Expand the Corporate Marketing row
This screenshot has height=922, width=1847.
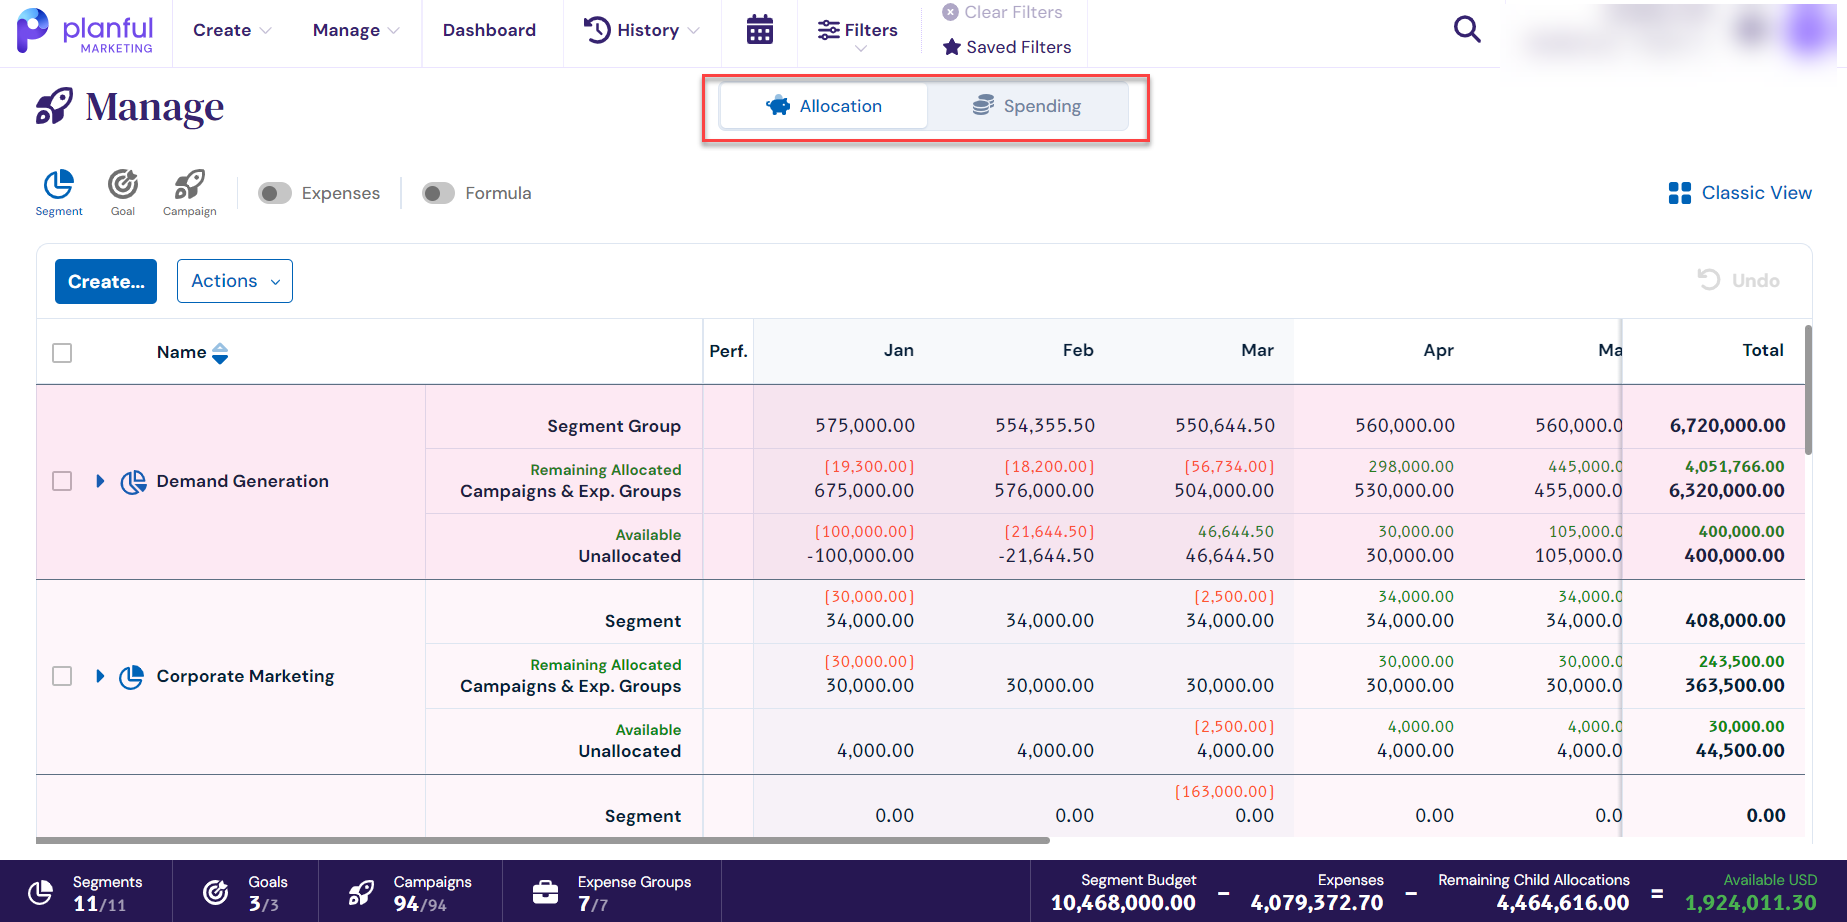[100, 676]
